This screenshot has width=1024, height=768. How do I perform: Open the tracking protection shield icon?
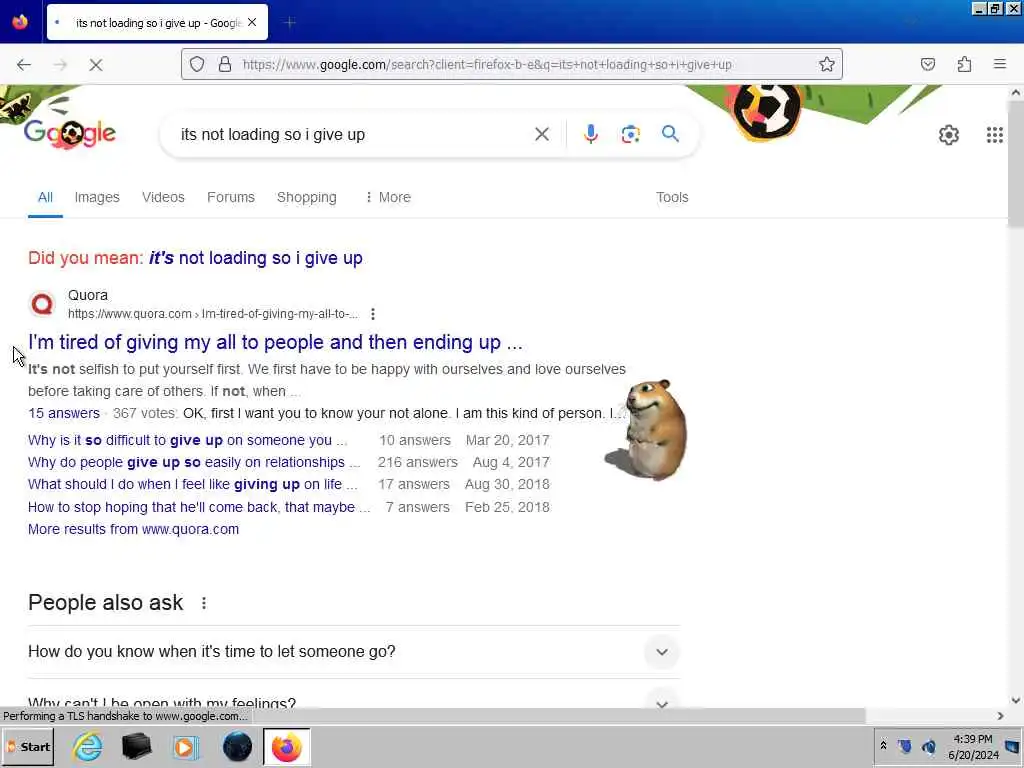coord(197,64)
